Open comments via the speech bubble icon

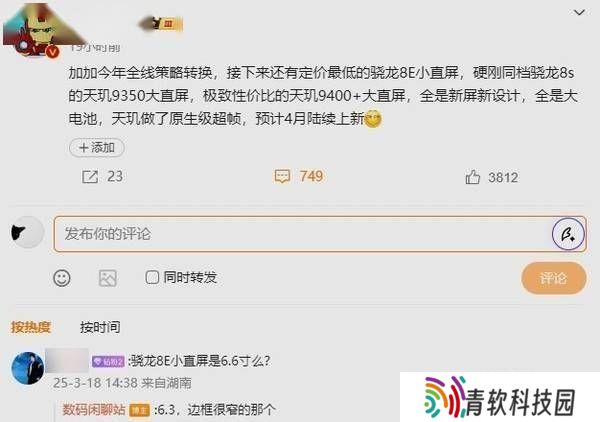(282, 176)
